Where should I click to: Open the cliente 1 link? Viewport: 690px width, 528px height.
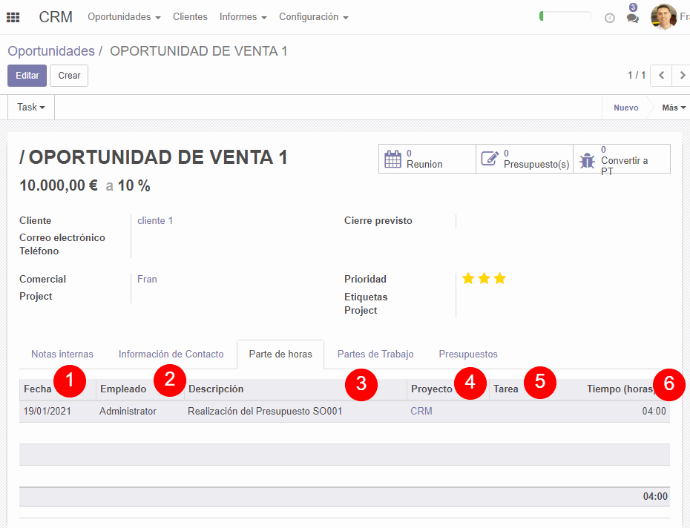click(x=155, y=220)
